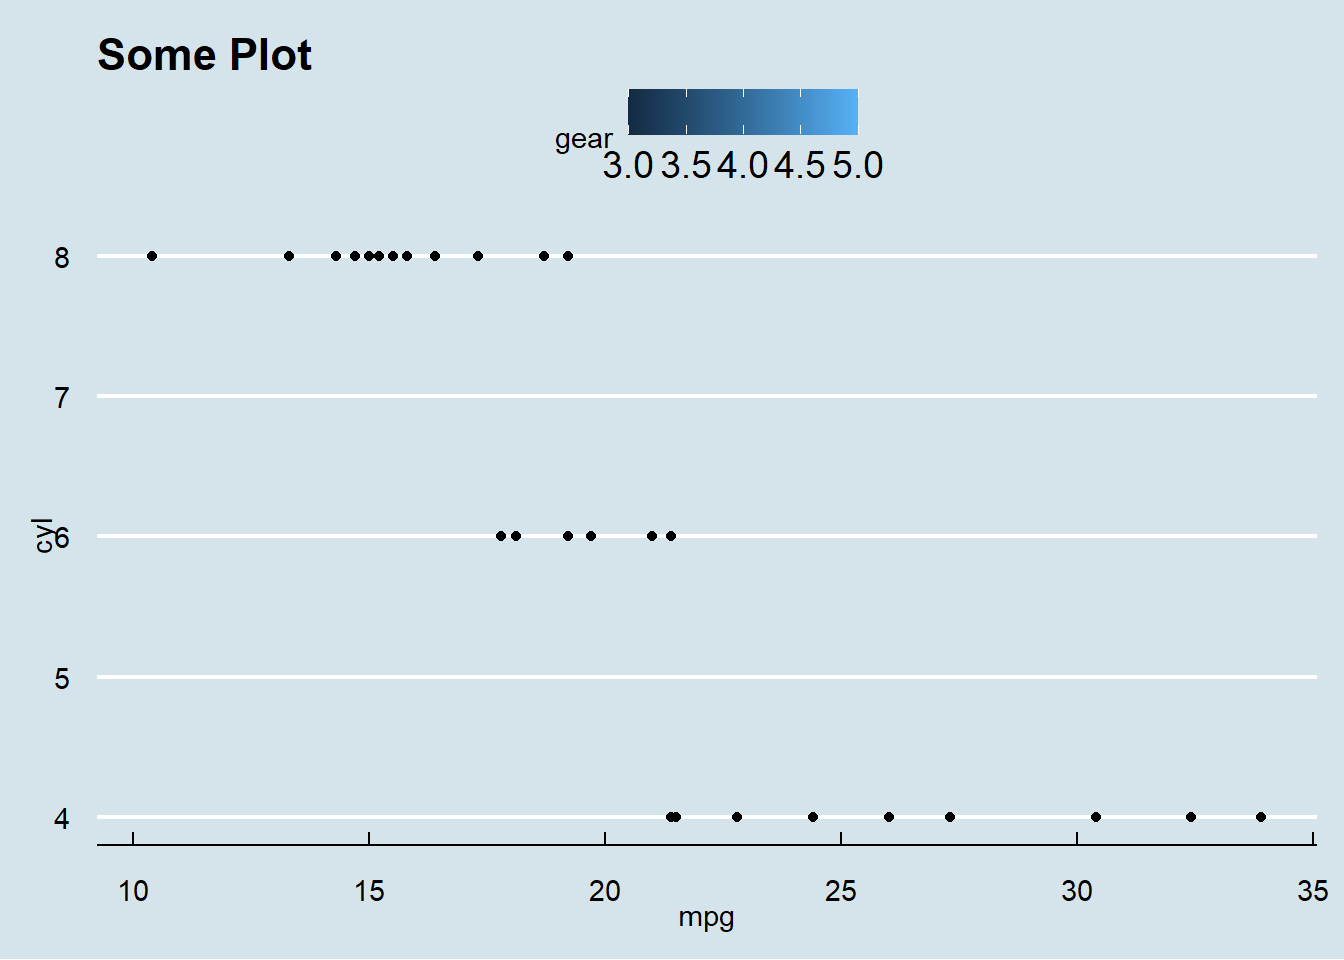
Task: Click the 5.0 legend label
Action: pyautogui.click(x=858, y=166)
